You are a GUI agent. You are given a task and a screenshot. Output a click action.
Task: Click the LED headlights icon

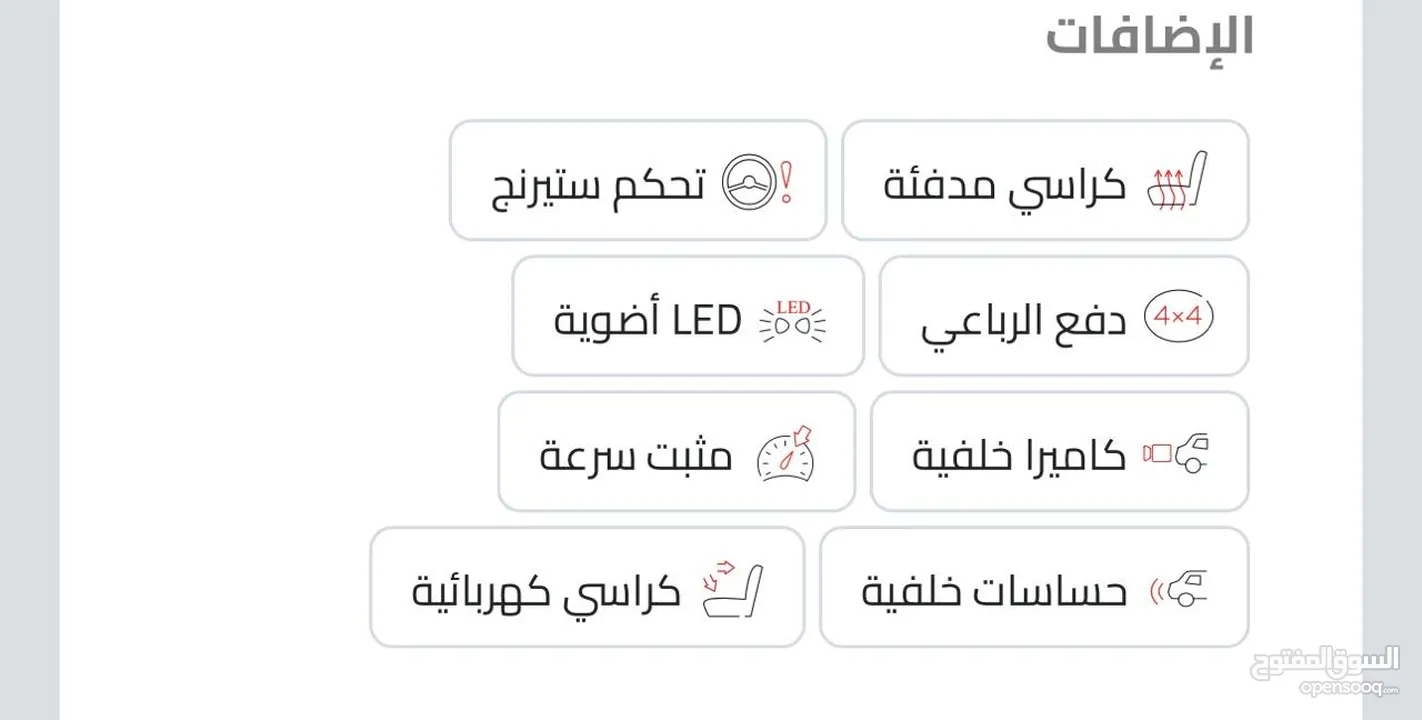point(793,318)
